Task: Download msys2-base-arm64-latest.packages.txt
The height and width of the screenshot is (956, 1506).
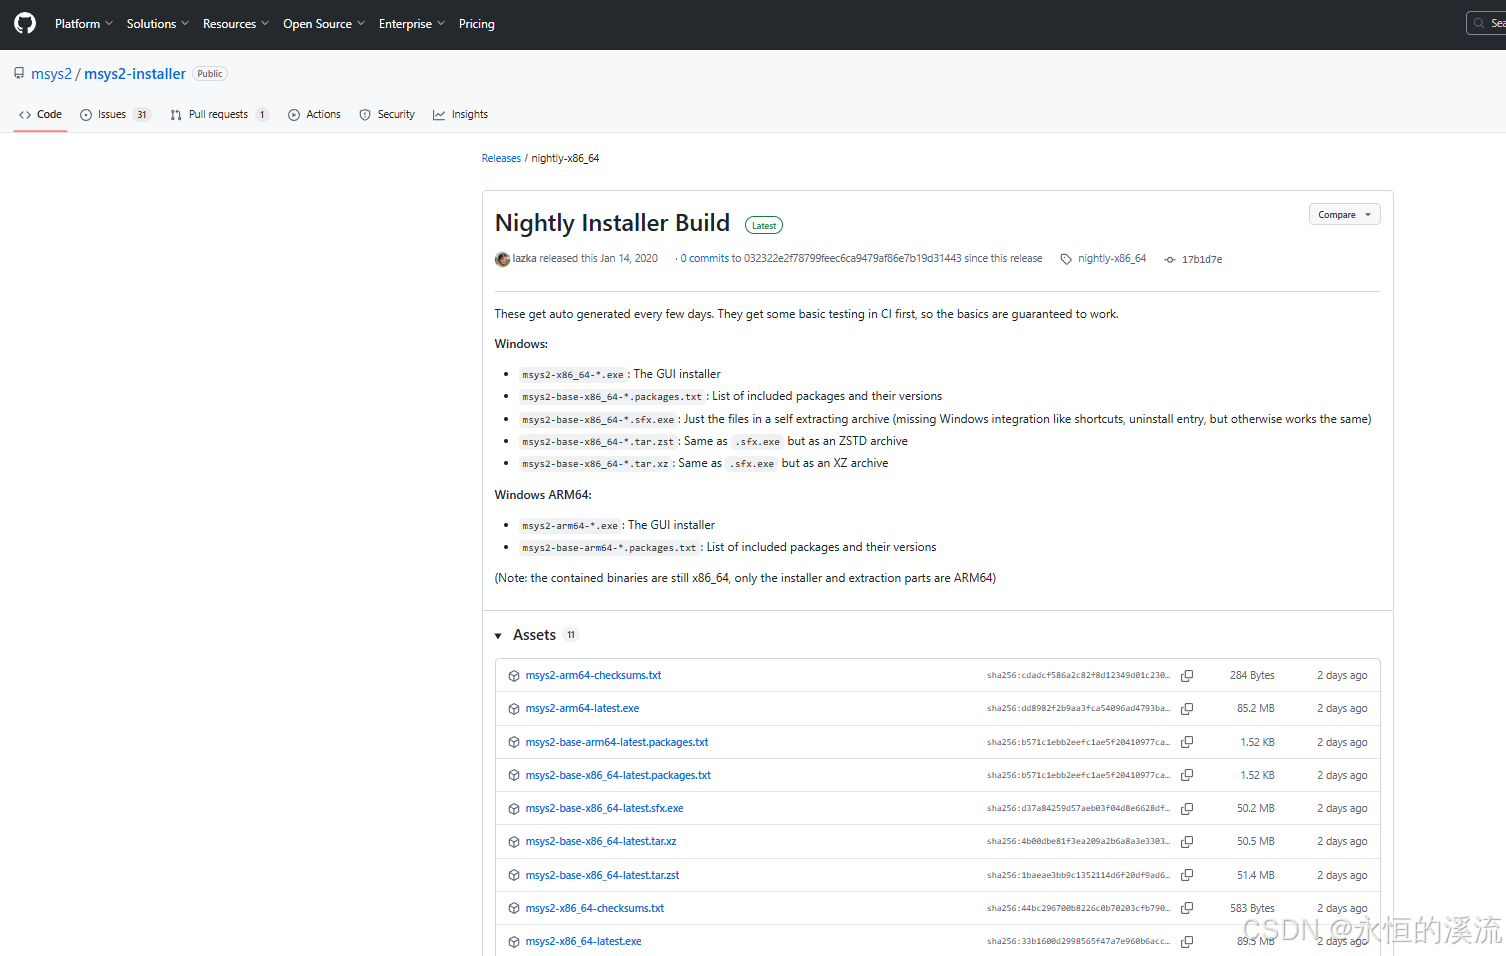Action: click(x=617, y=742)
